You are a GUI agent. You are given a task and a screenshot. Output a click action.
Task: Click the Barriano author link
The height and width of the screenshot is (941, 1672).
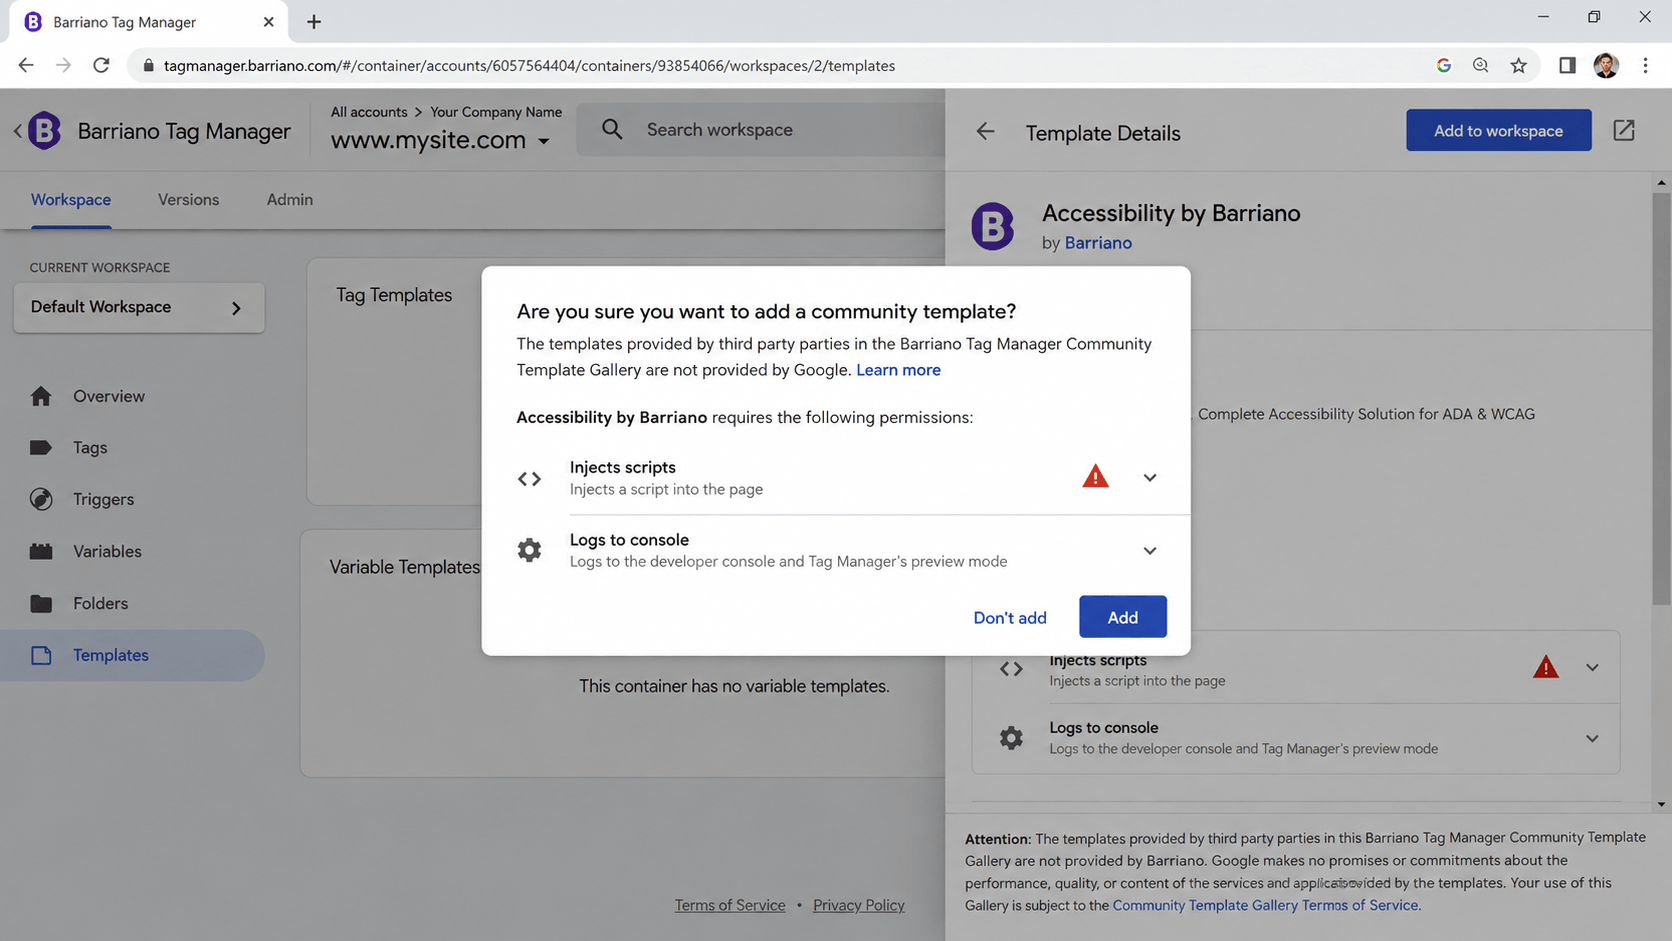point(1098,243)
